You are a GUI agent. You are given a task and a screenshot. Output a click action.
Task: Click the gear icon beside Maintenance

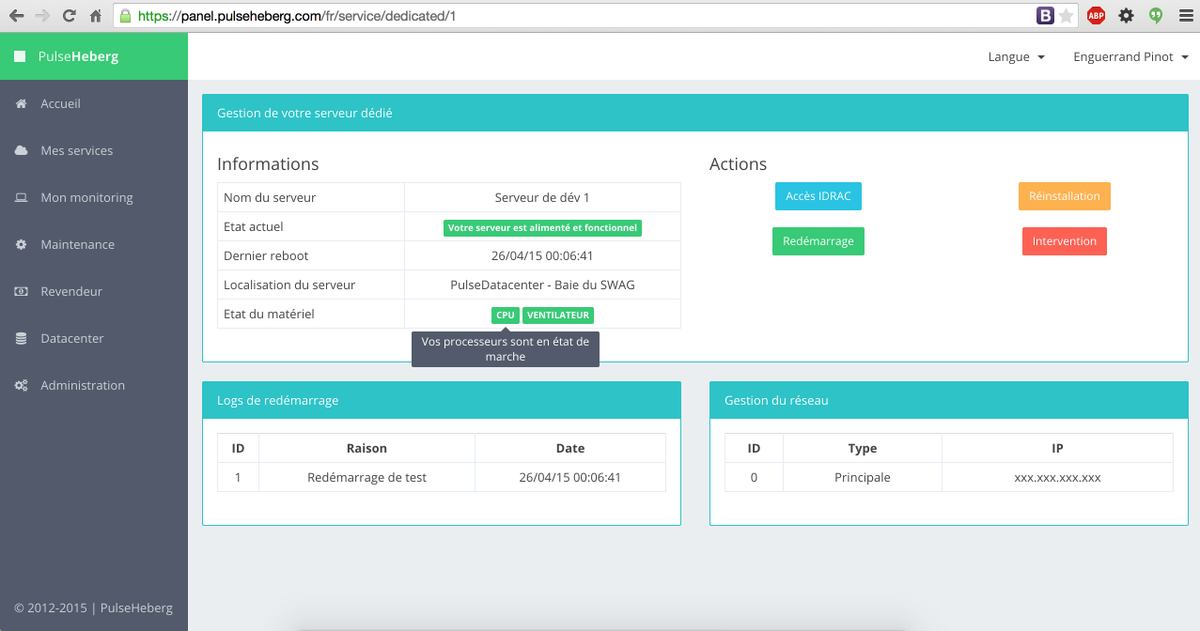click(x=21, y=245)
